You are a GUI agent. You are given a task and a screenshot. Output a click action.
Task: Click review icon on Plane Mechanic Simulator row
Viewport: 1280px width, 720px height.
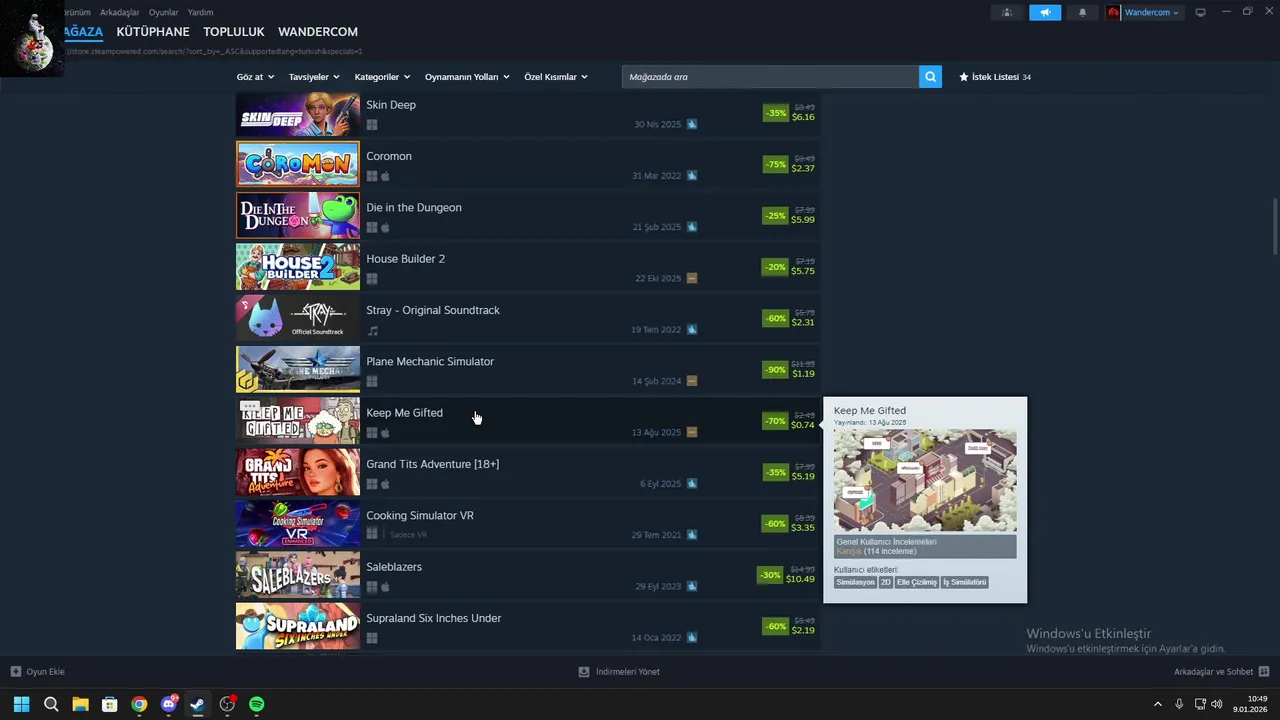[x=692, y=381]
